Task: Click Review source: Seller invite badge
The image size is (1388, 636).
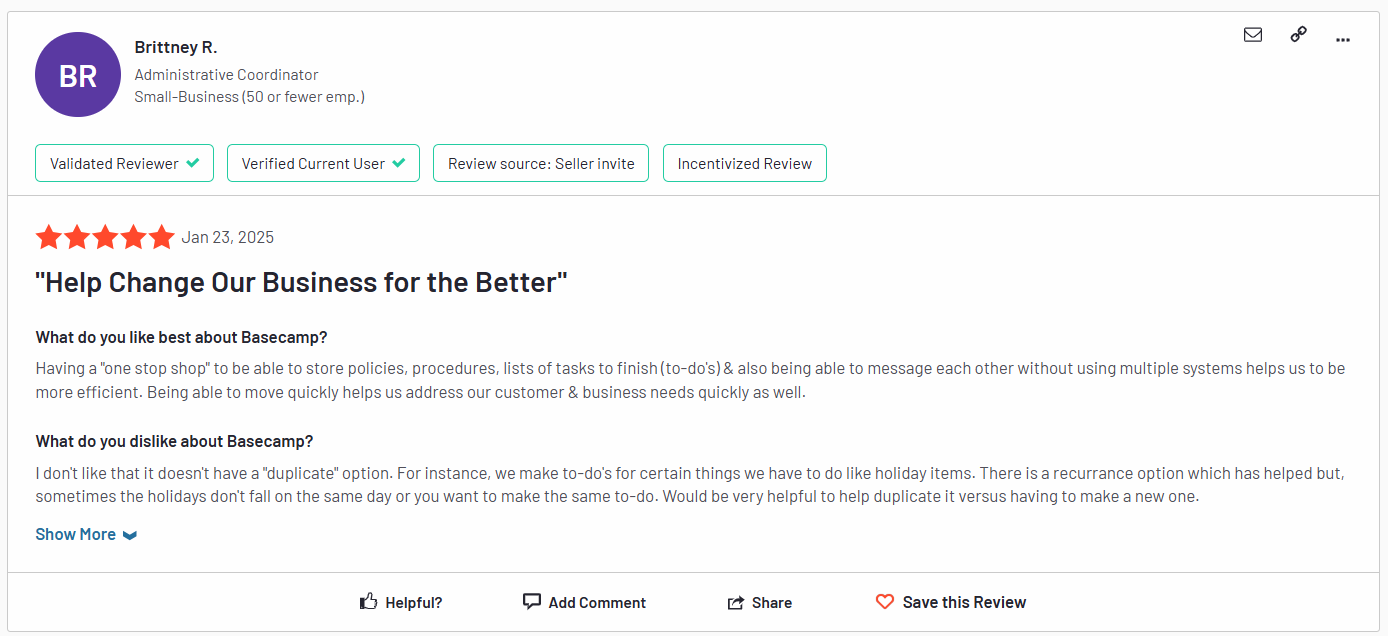Action: click(541, 163)
